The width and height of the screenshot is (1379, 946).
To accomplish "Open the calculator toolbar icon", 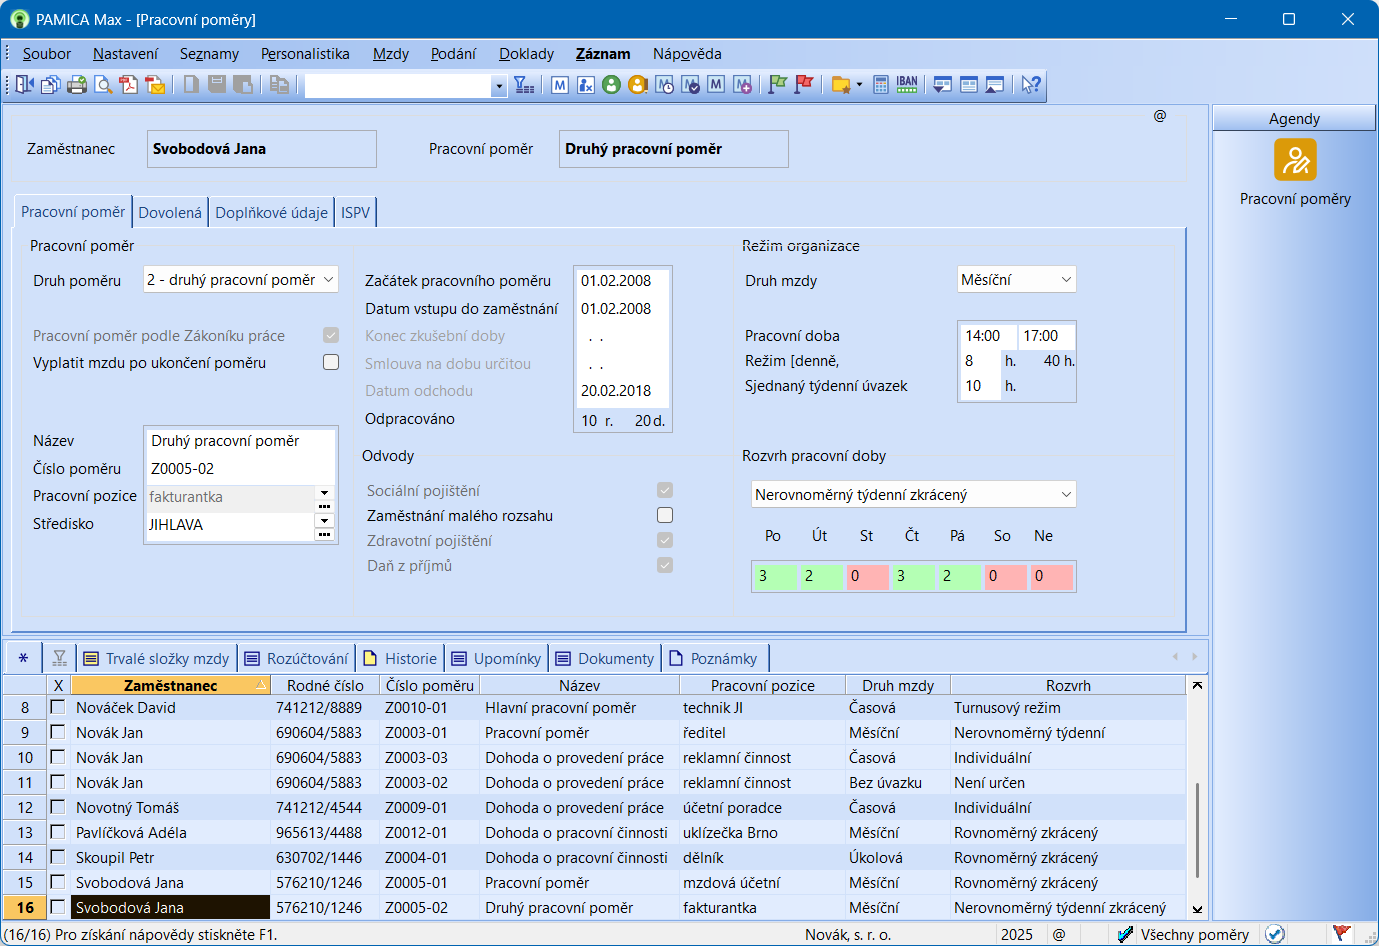I will (881, 85).
